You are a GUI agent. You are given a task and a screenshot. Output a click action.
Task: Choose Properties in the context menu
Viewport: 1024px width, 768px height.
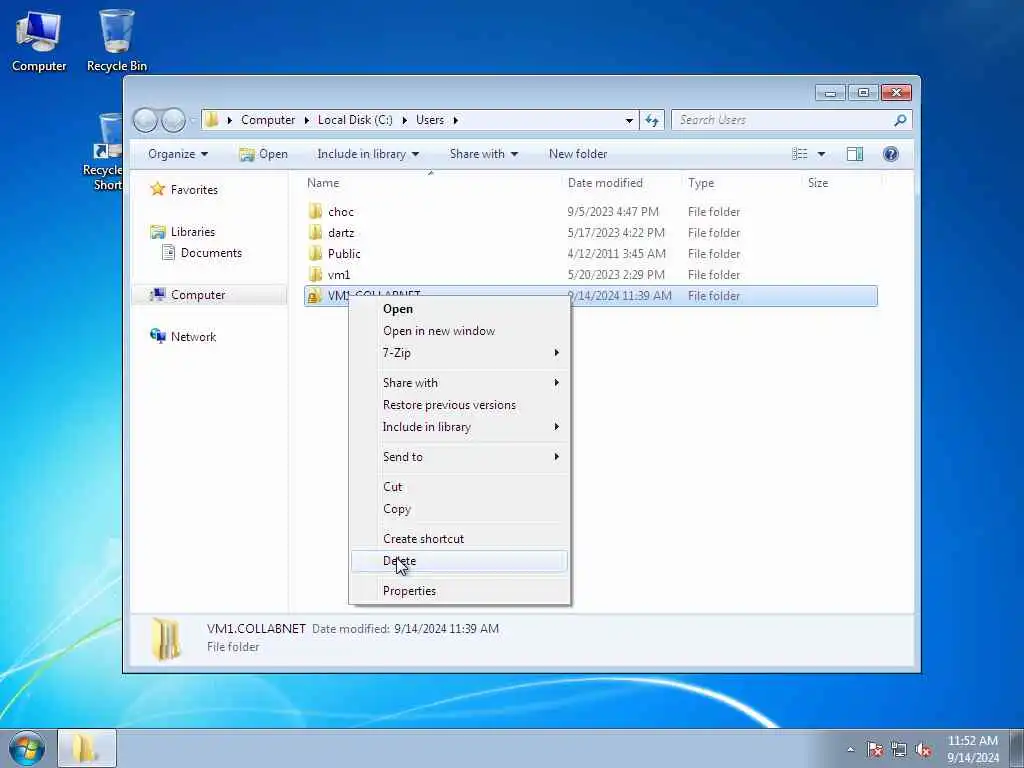coord(460,591)
